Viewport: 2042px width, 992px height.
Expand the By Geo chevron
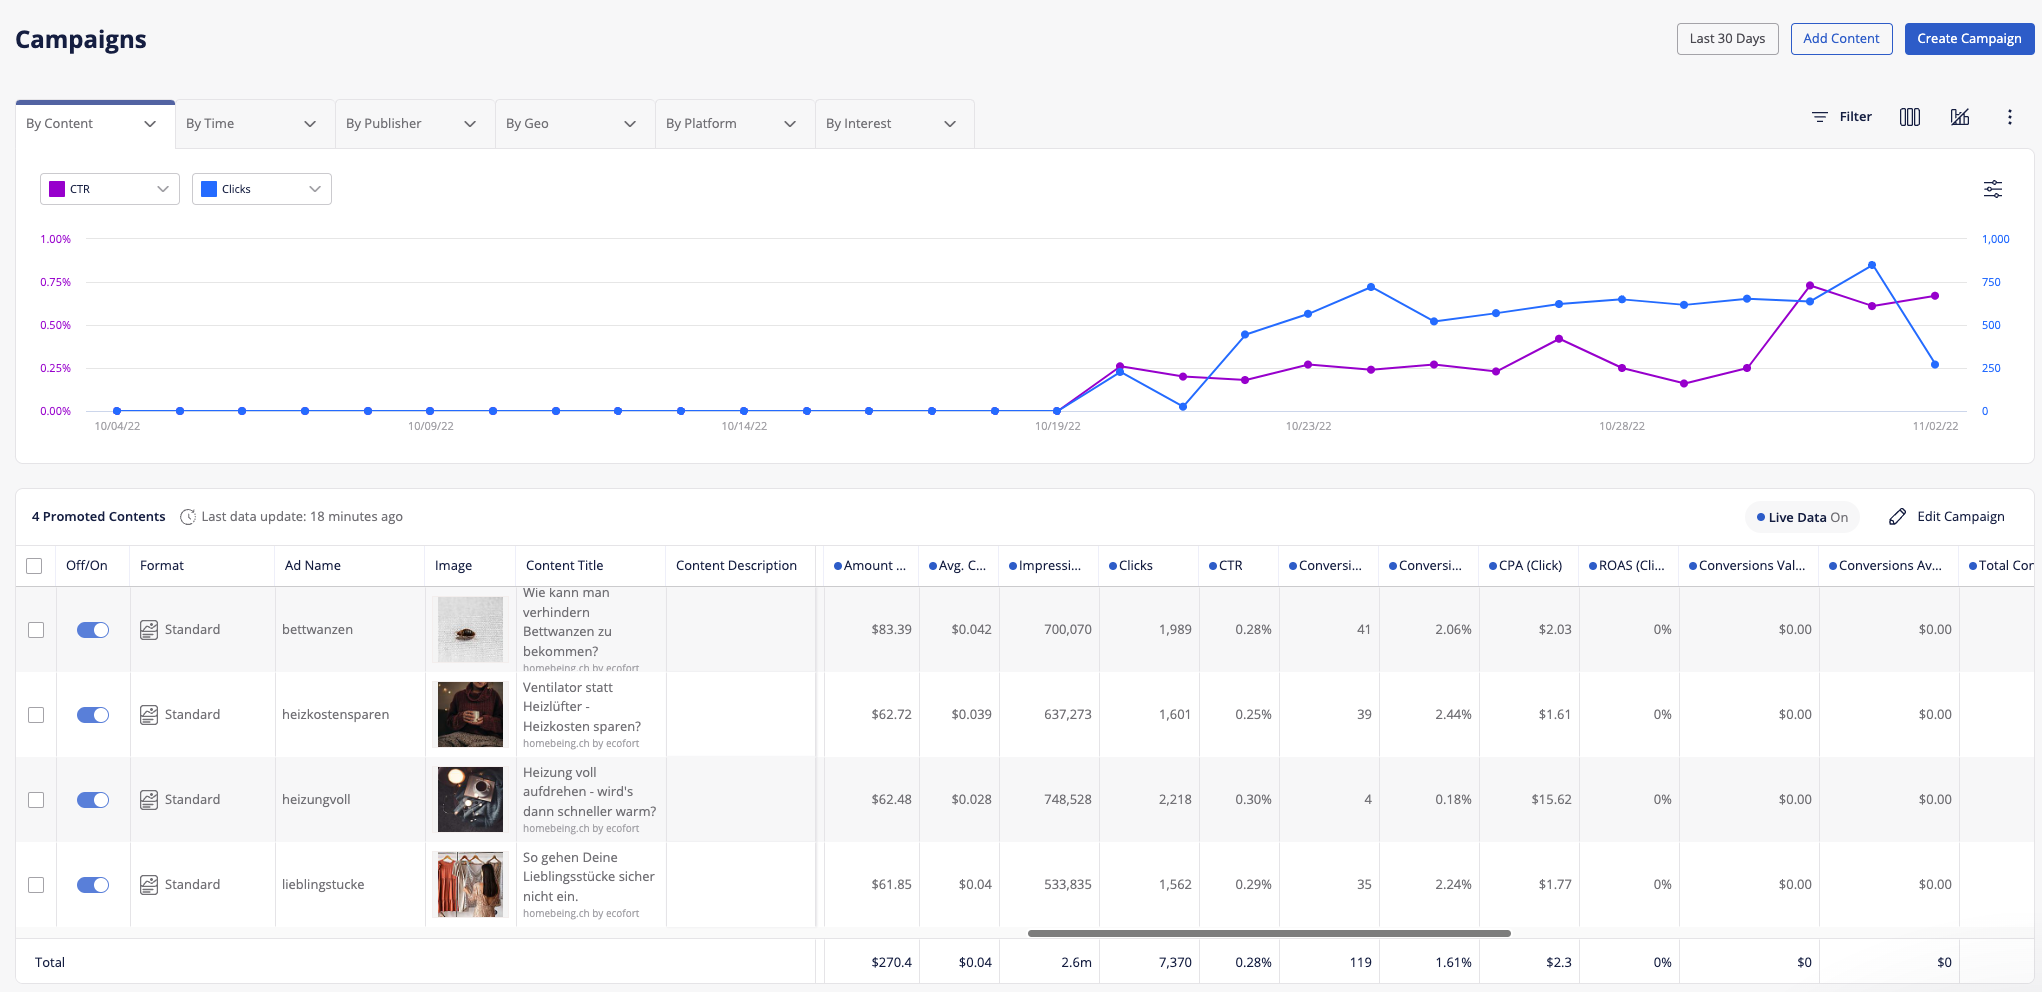pos(630,124)
